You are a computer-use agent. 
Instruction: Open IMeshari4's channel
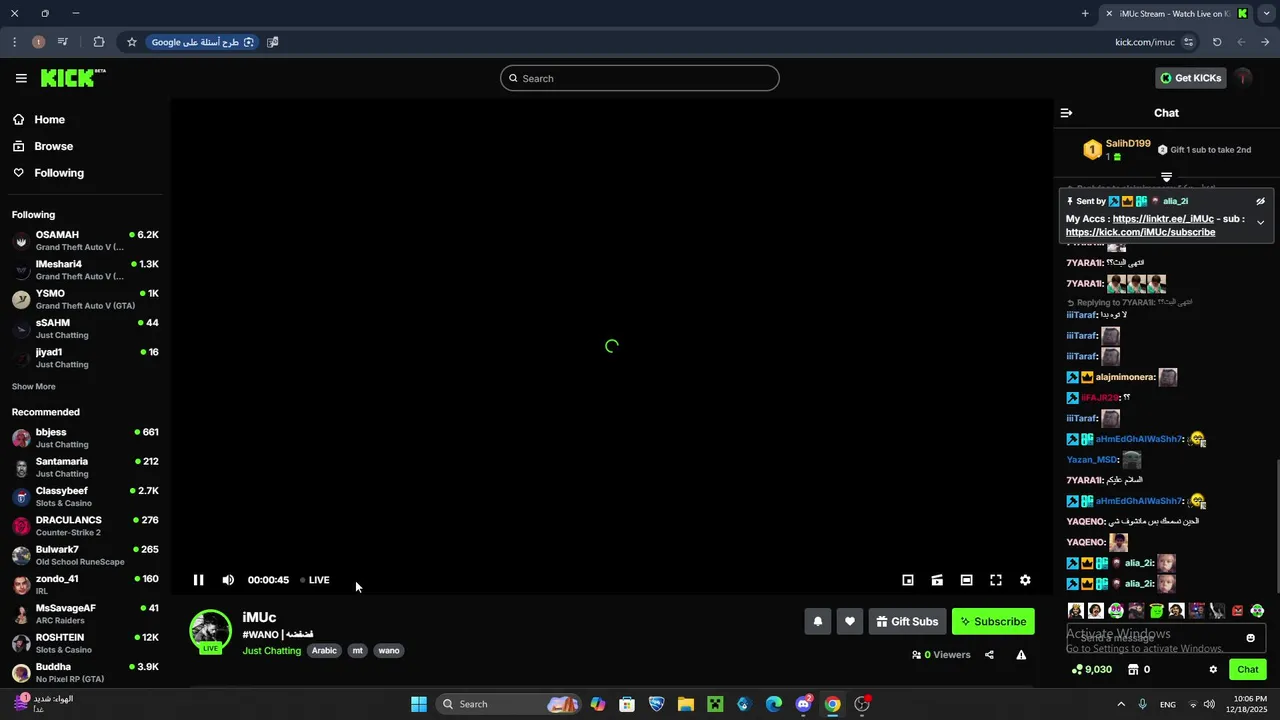tap(85, 270)
